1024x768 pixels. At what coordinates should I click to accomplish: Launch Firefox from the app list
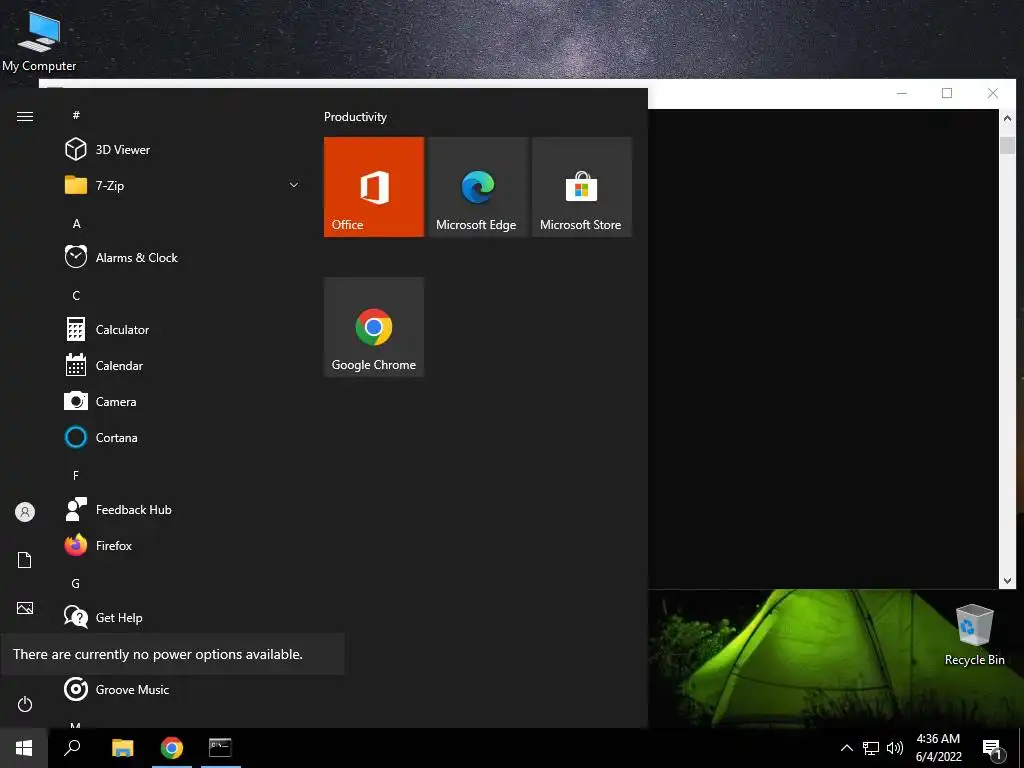tap(183, 545)
